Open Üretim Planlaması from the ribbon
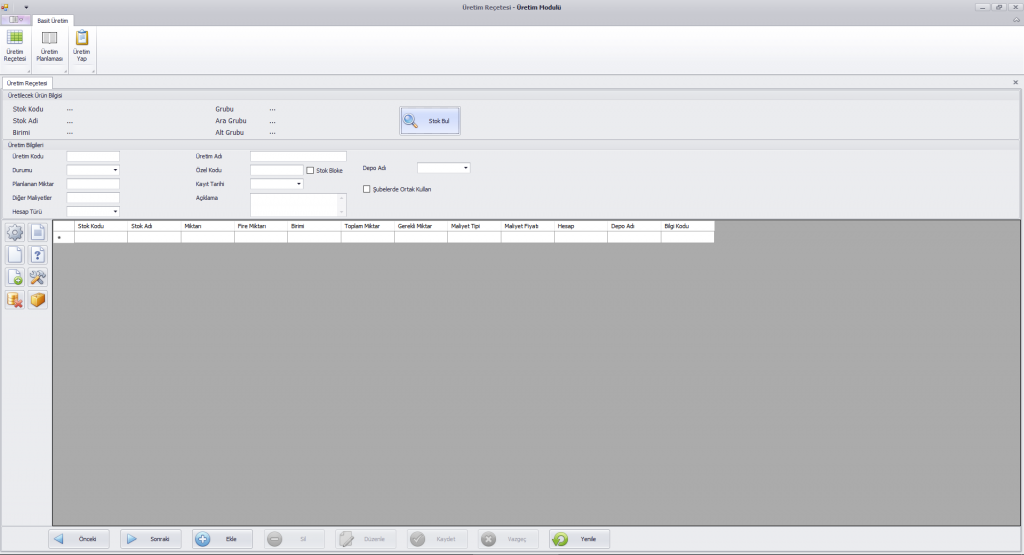 tap(50, 46)
